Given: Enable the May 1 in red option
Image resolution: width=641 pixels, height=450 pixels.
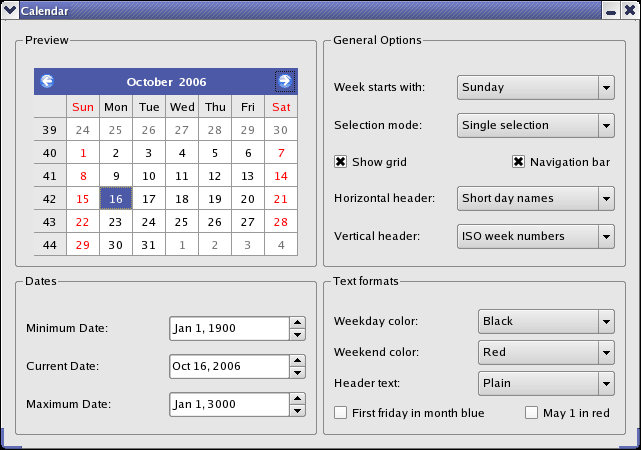Looking at the screenshot, I should tap(532, 412).
